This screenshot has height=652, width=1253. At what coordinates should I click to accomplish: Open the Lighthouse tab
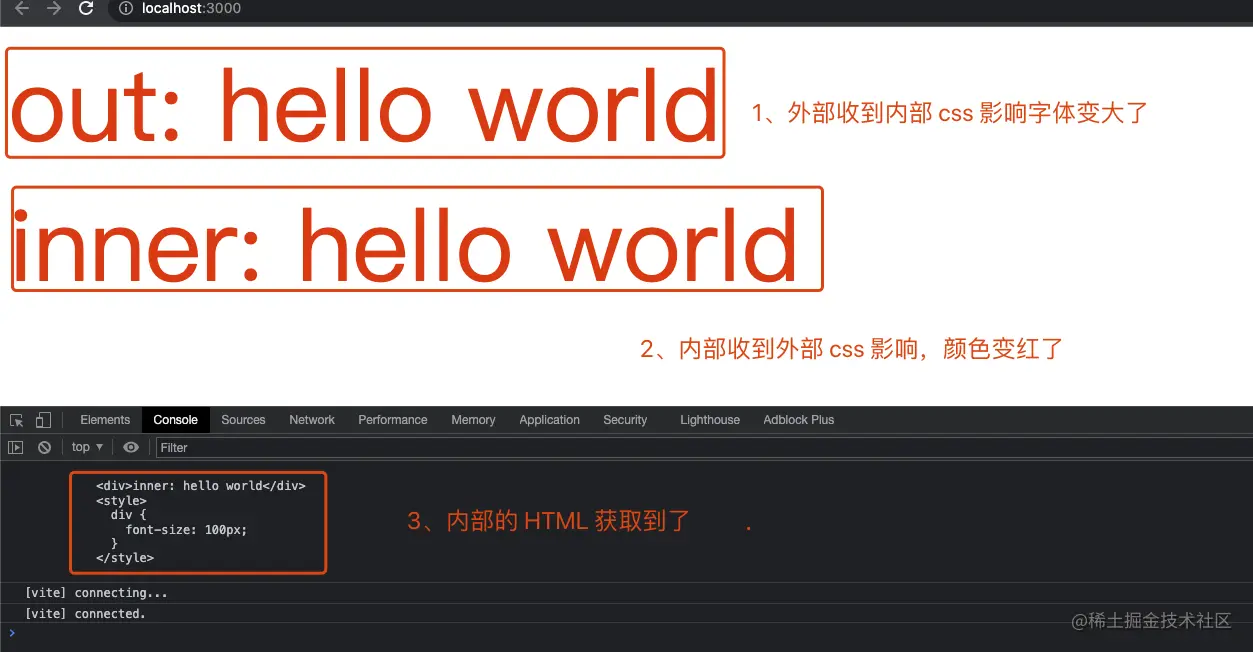[x=710, y=420]
